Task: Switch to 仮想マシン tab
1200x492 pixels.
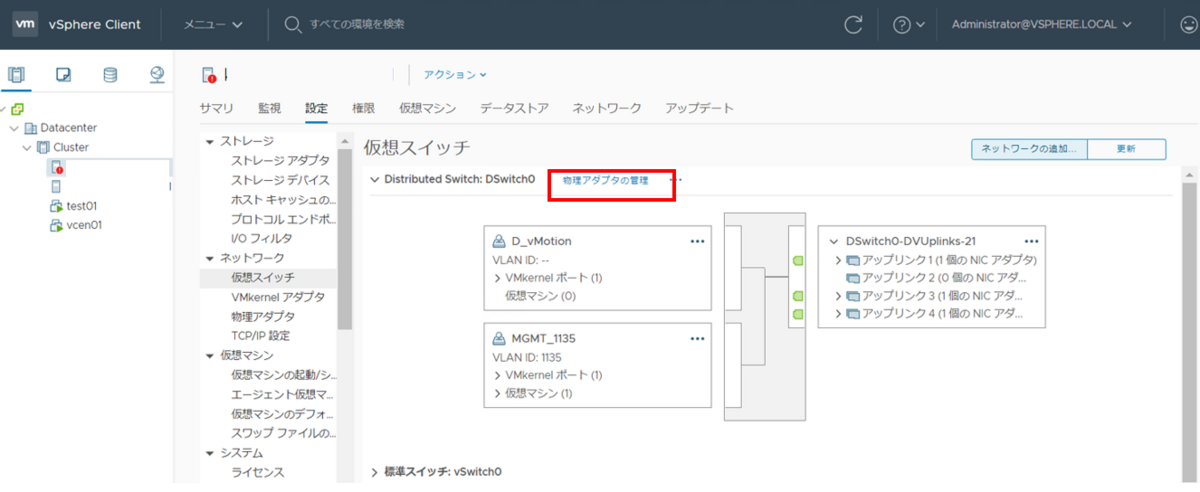Action: (428, 108)
